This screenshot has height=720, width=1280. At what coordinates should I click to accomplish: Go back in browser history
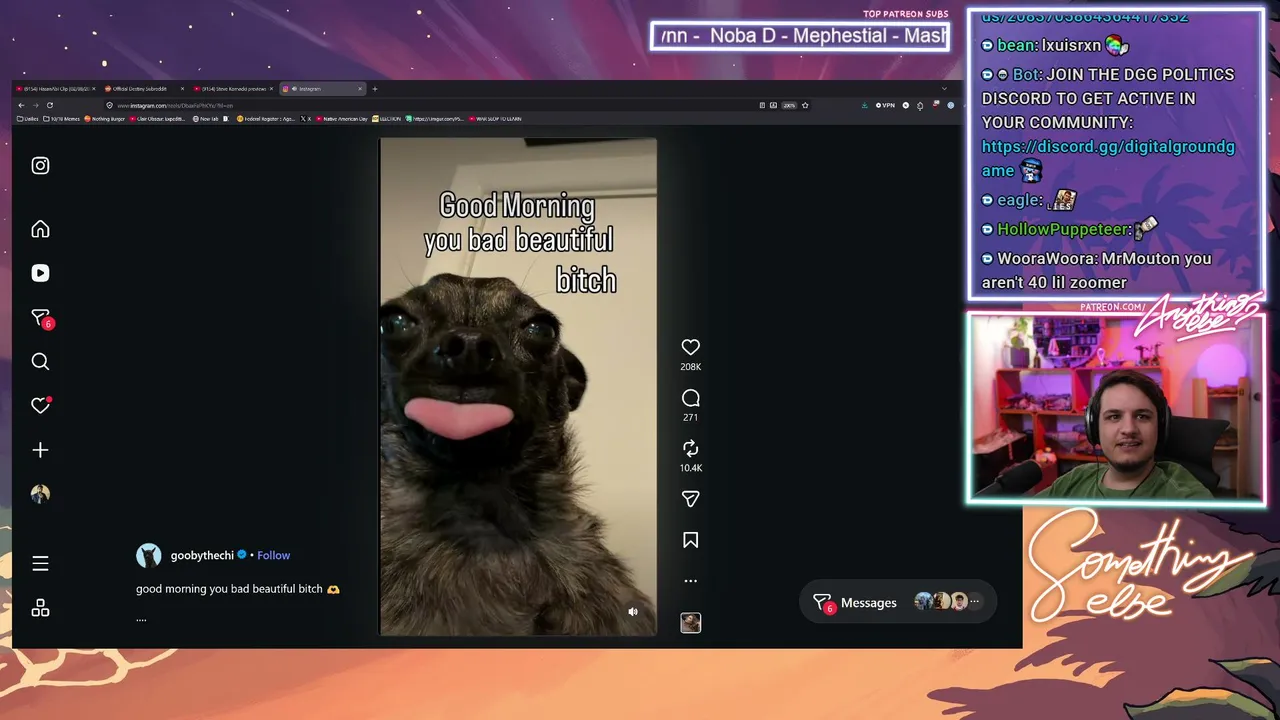(21, 105)
